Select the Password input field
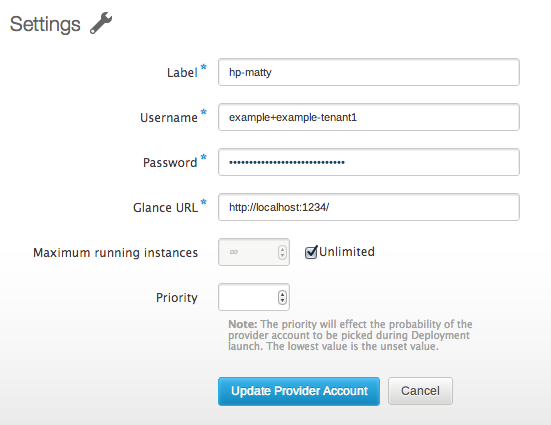 pyautogui.click(x=369, y=162)
